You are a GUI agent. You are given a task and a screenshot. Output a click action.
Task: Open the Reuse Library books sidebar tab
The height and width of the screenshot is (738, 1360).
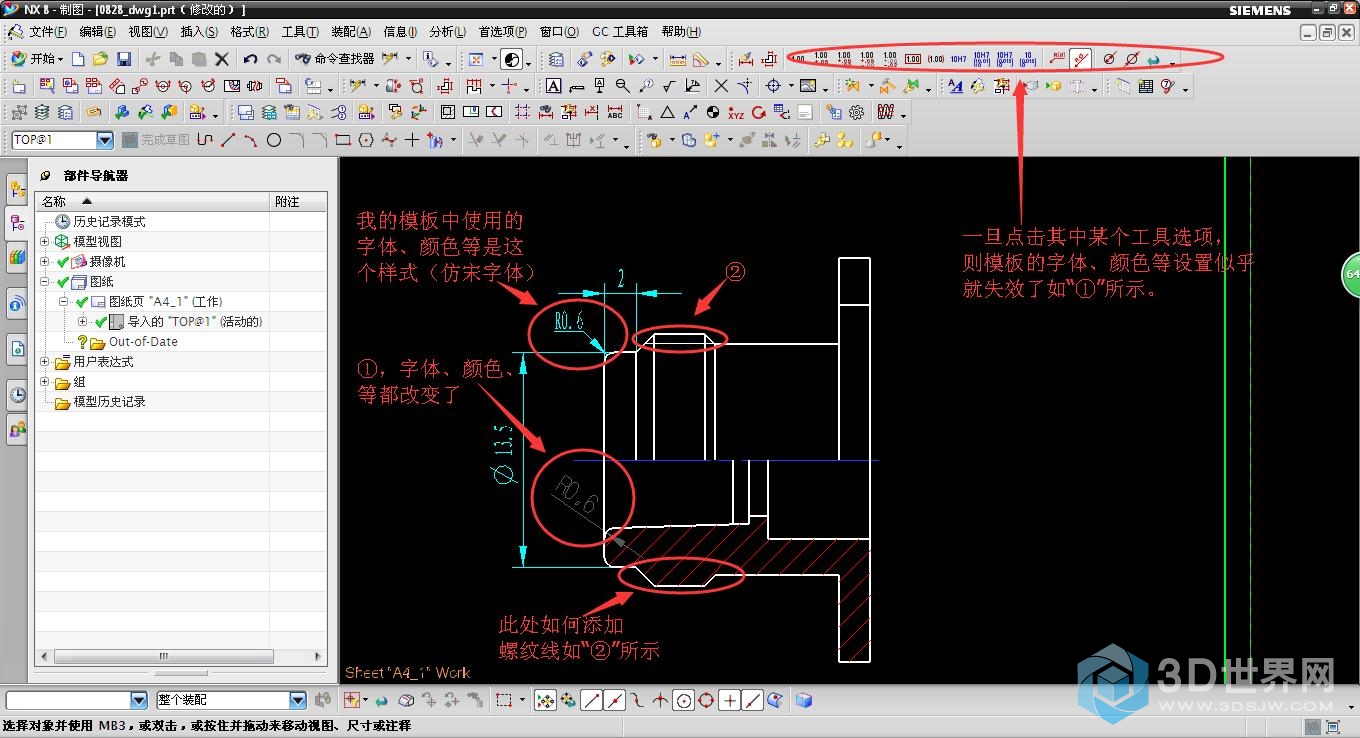17,257
